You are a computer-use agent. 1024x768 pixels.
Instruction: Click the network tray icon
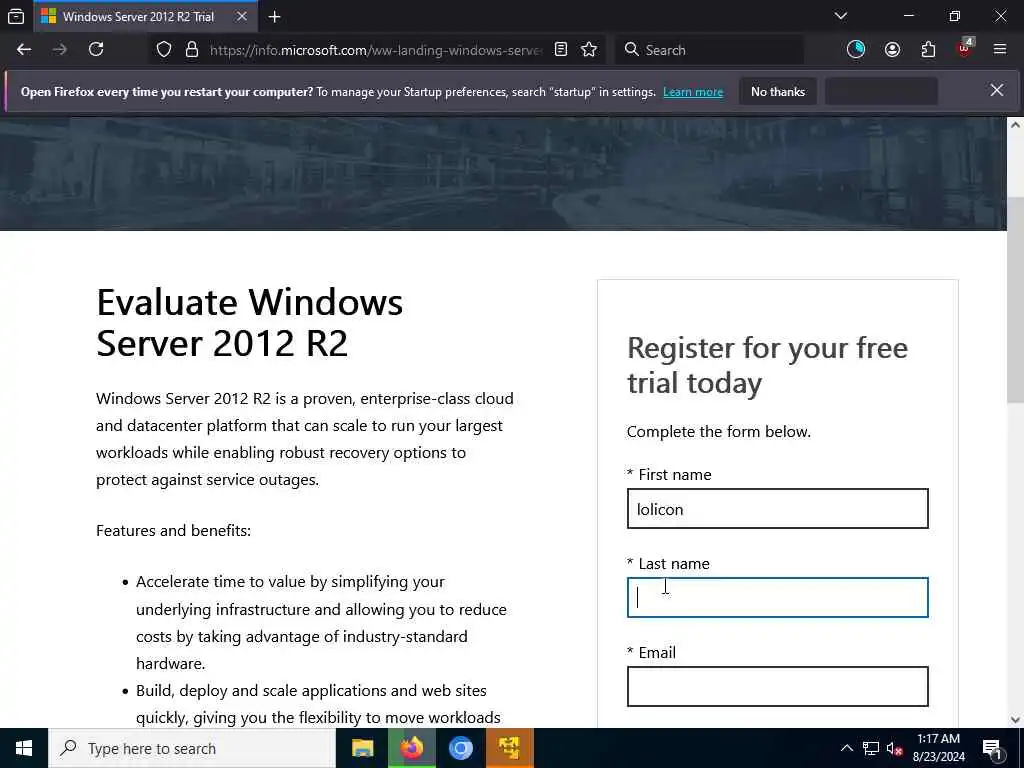pyautogui.click(x=871, y=748)
